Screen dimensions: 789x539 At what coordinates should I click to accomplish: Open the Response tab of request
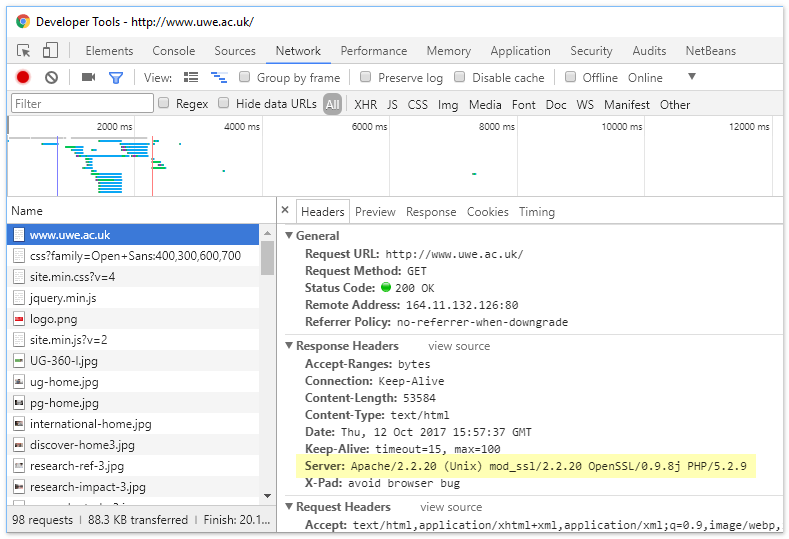[x=431, y=212]
